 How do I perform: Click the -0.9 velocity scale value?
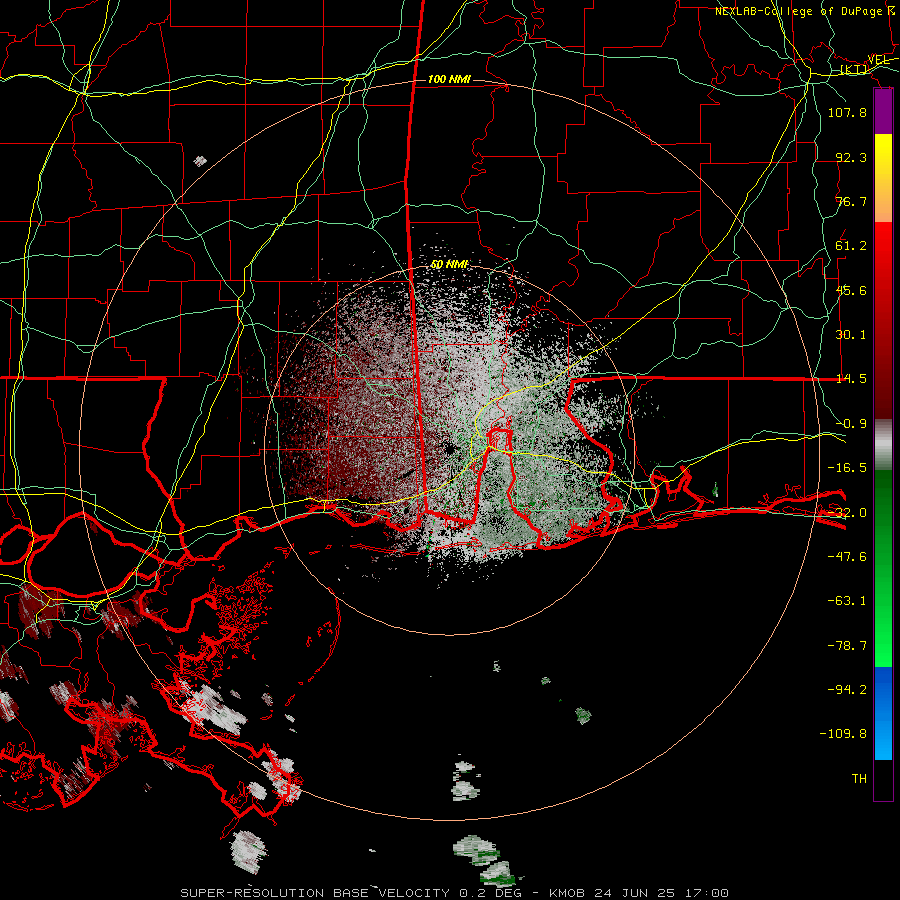[851, 424]
